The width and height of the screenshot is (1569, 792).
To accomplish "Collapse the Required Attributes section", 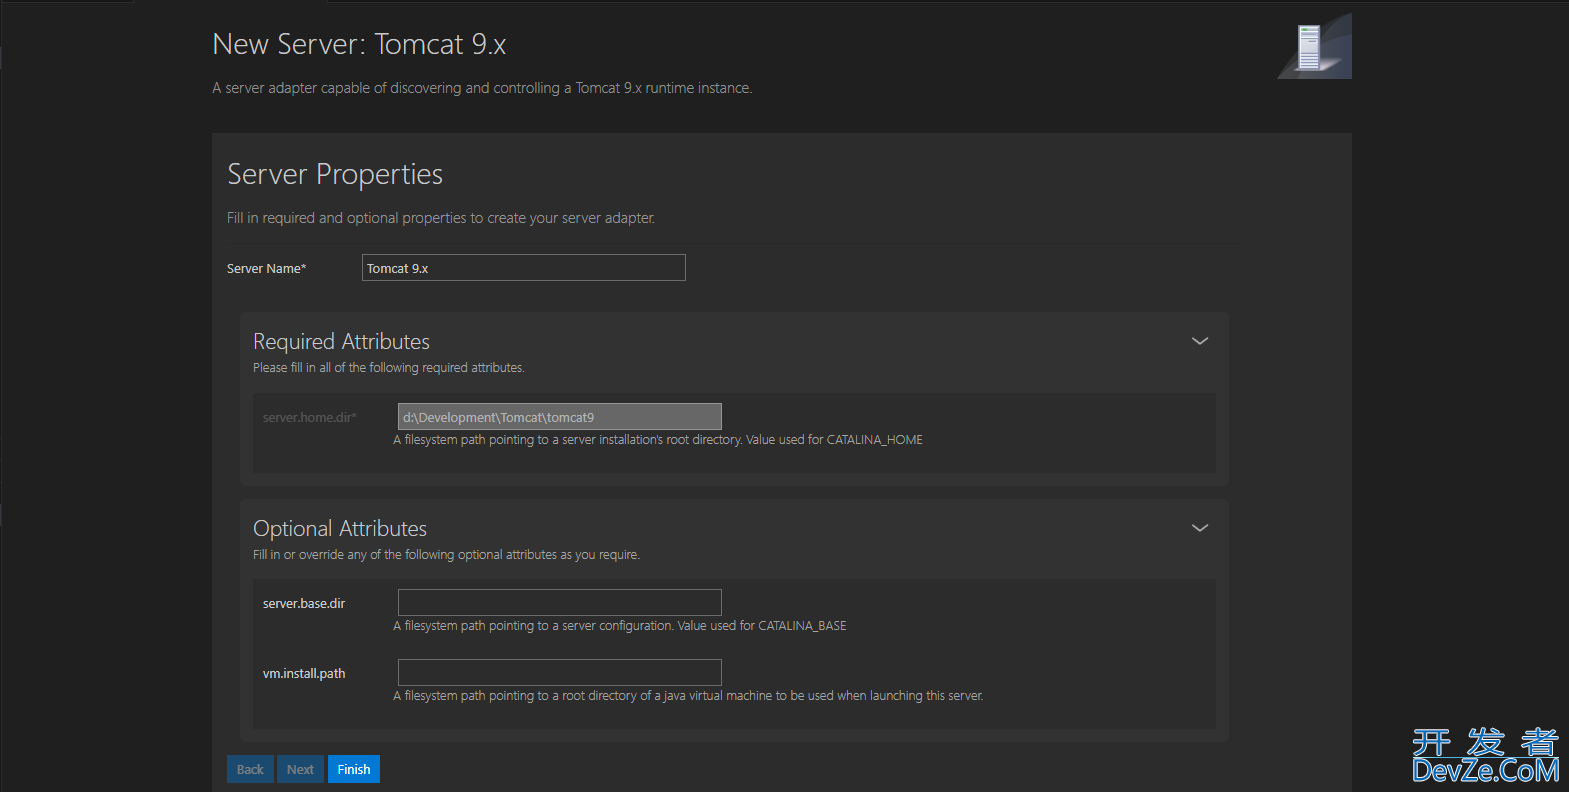I will (1200, 341).
